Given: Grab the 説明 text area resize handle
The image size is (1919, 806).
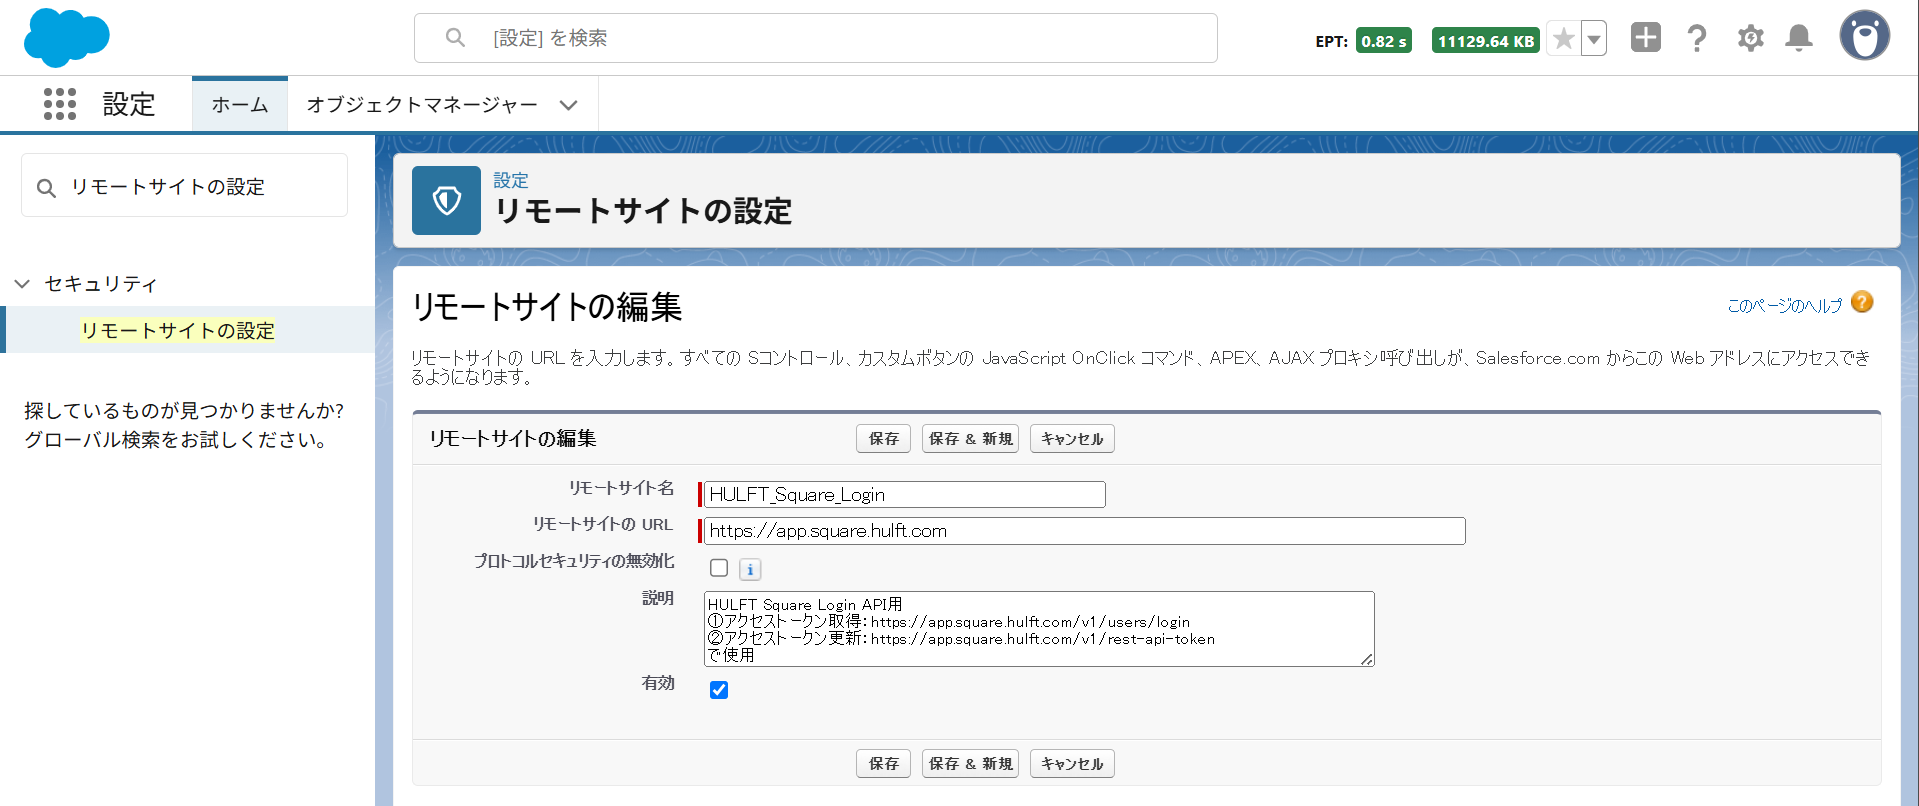Looking at the screenshot, I should 1367,659.
